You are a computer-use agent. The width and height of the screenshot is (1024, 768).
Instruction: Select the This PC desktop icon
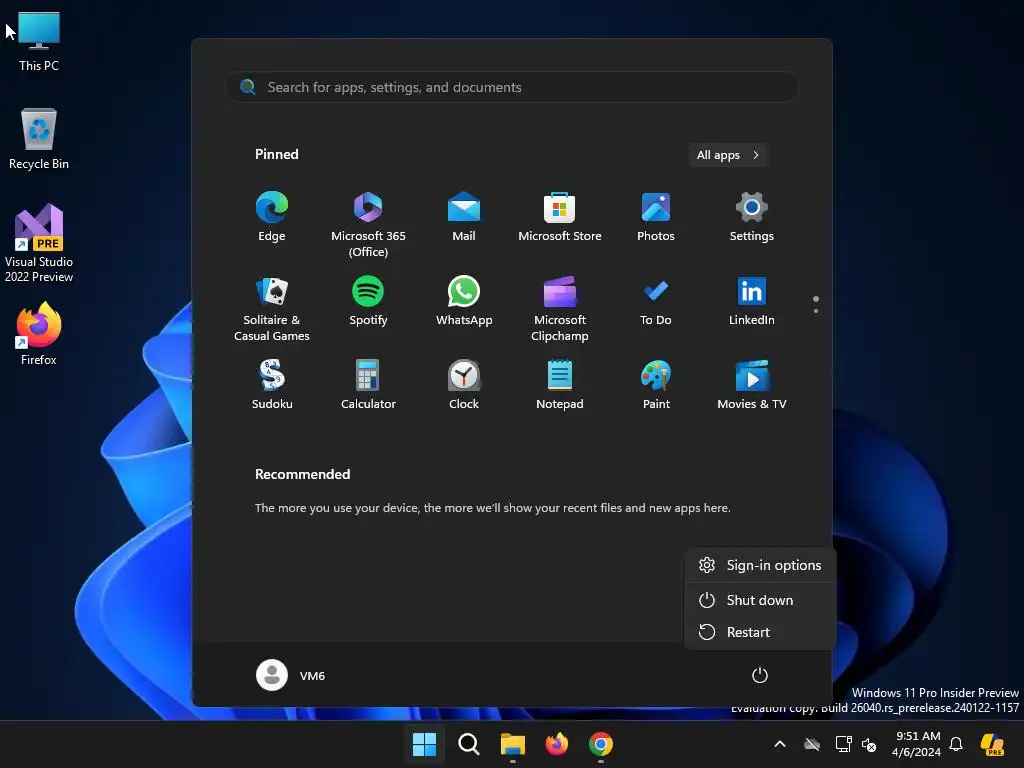[39, 41]
